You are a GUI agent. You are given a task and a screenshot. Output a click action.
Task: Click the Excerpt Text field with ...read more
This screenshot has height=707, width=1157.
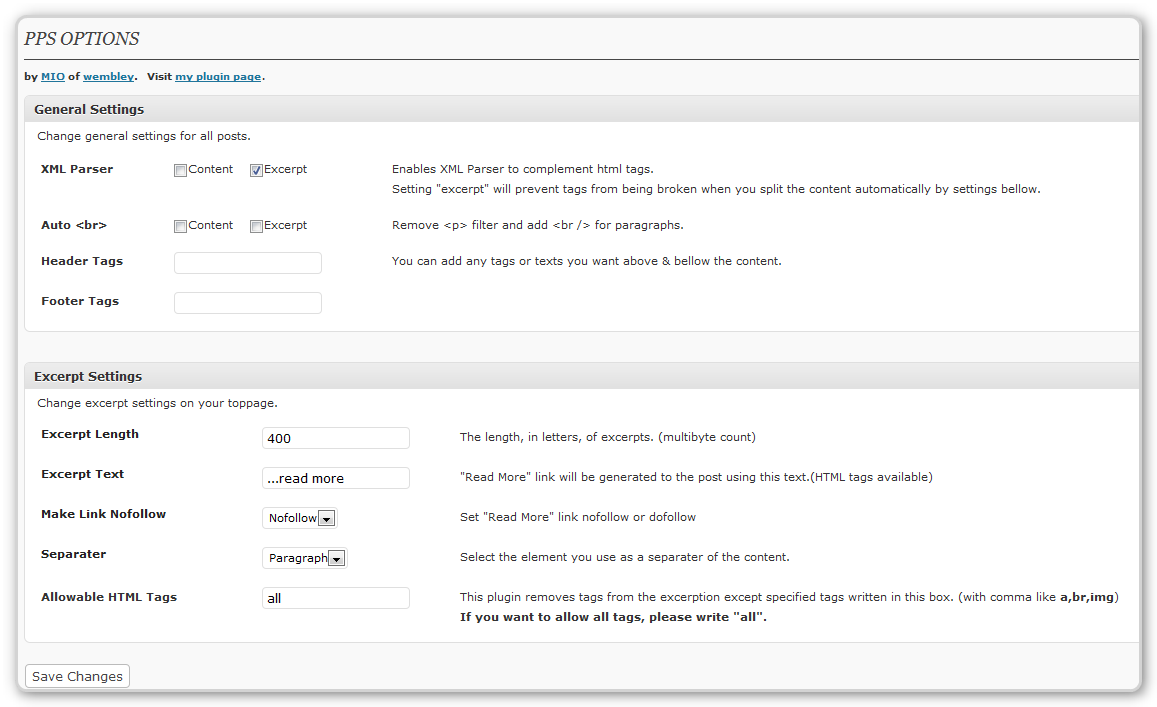coord(336,477)
